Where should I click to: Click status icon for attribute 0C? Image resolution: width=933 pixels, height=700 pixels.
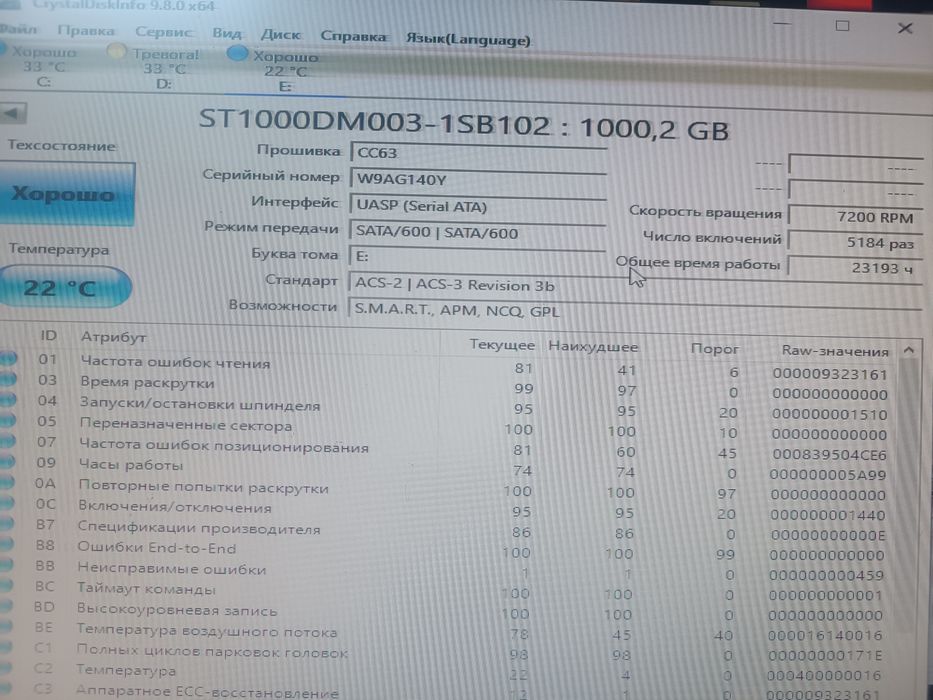click(x=7, y=504)
